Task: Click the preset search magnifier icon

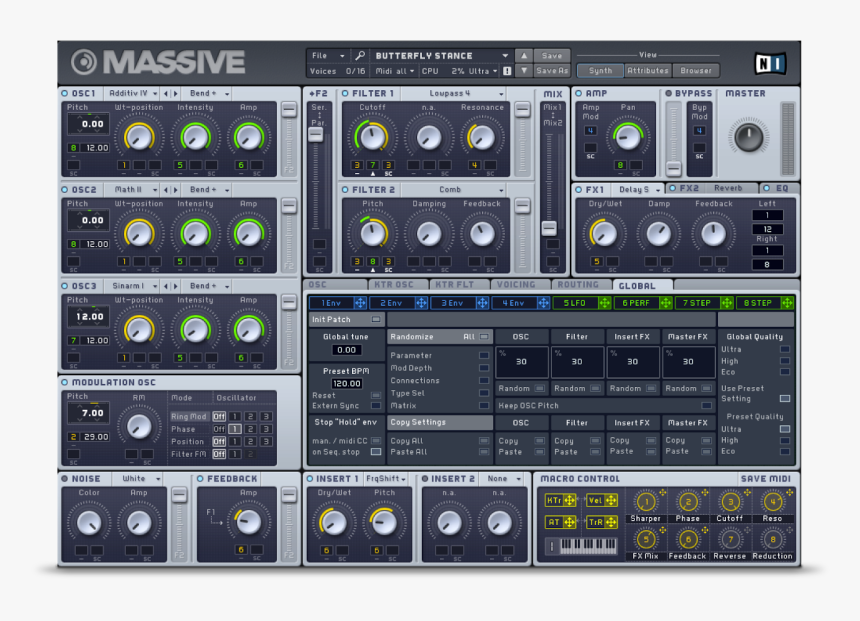Action: point(360,55)
